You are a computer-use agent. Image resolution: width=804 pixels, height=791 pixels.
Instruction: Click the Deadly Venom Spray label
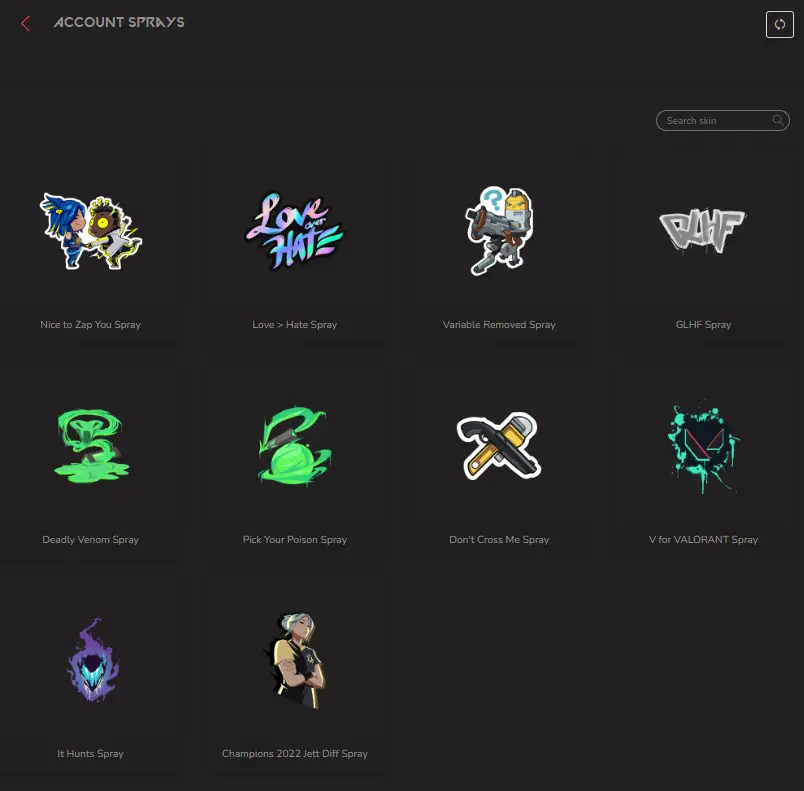(91, 540)
